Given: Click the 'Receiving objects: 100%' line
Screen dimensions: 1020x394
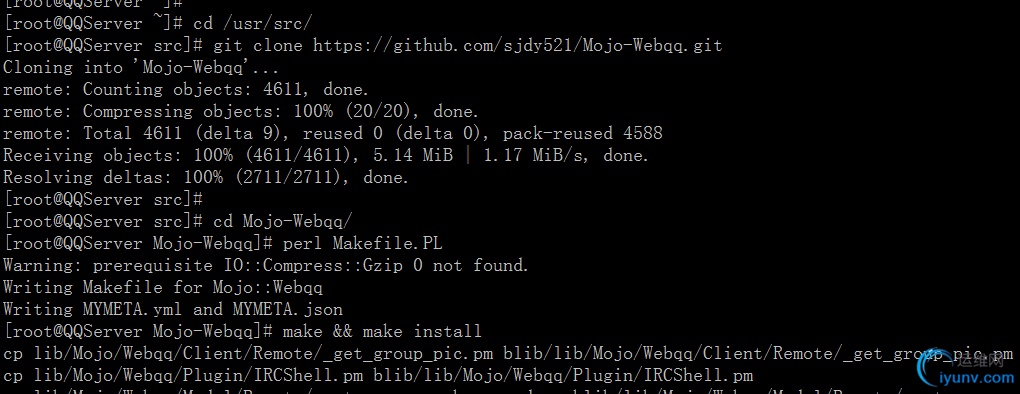Looking at the screenshot, I should tap(326, 155).
